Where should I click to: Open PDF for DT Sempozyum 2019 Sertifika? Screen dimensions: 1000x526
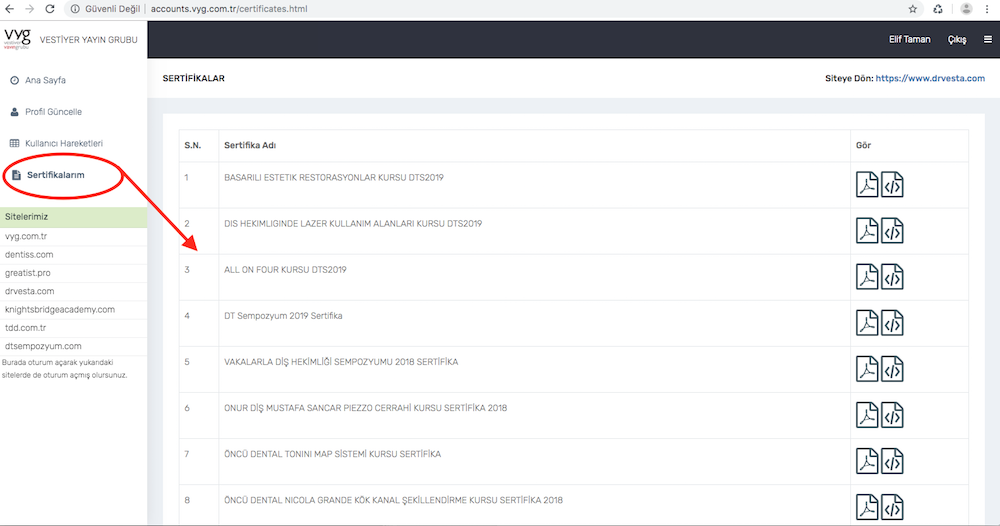pyautogui.click(x=867, y=323)
